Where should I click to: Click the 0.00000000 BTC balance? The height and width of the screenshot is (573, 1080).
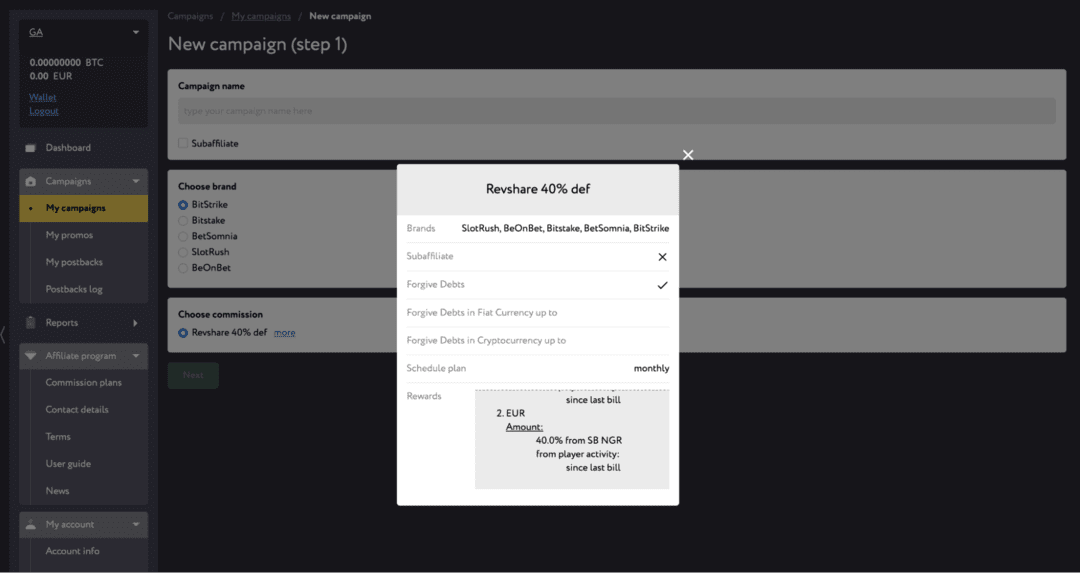coord(66,63)
